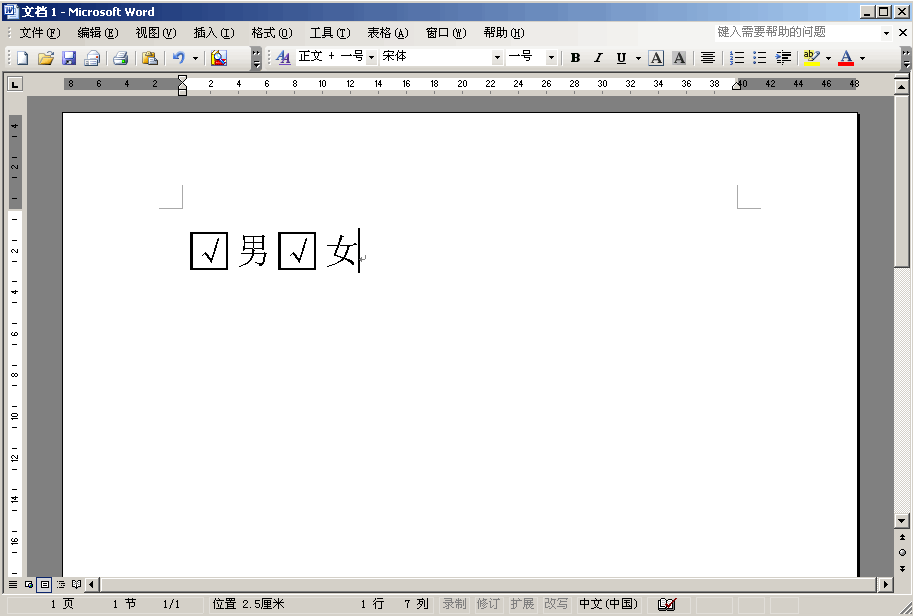Click the checked box before 男
The height and width of the screenshot is (616, 913).
point(209,251)
